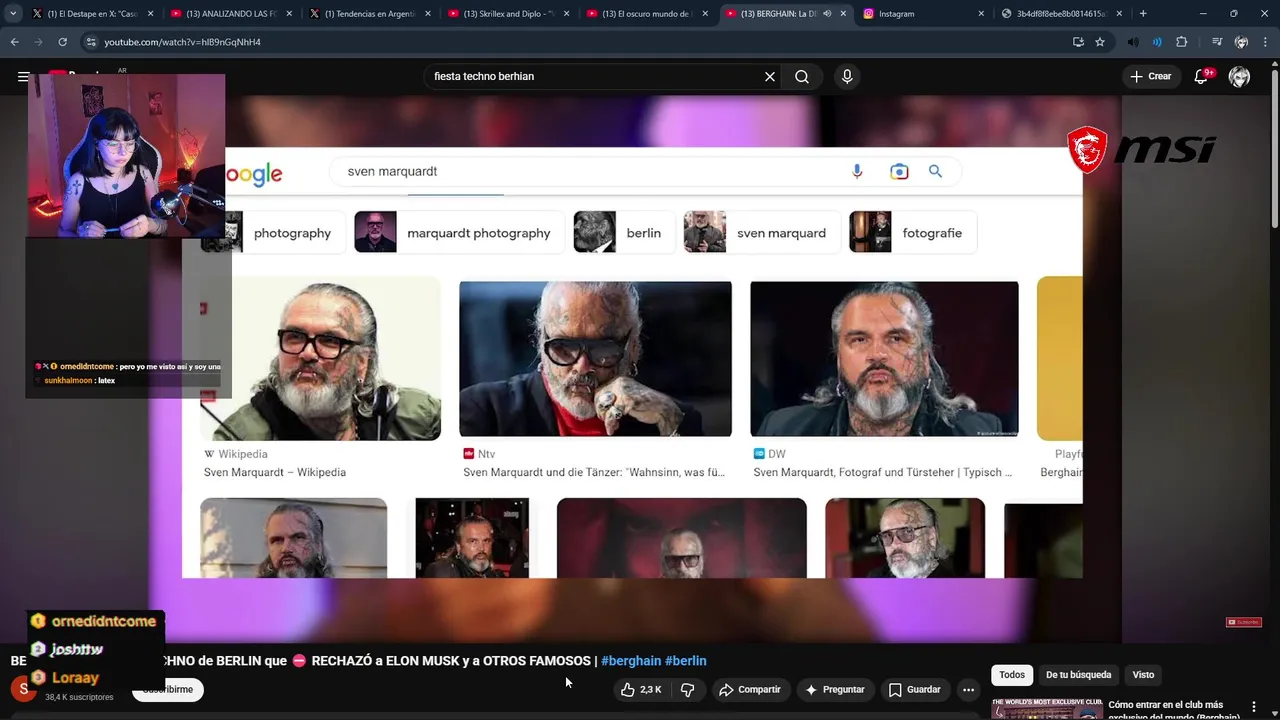Click the install app icon in the address bar
Screen dimensions: 1280x720
coord(1078,42)
